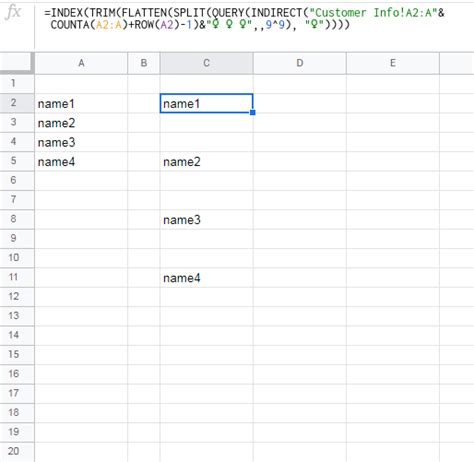Select column E header

coord(393,63)
